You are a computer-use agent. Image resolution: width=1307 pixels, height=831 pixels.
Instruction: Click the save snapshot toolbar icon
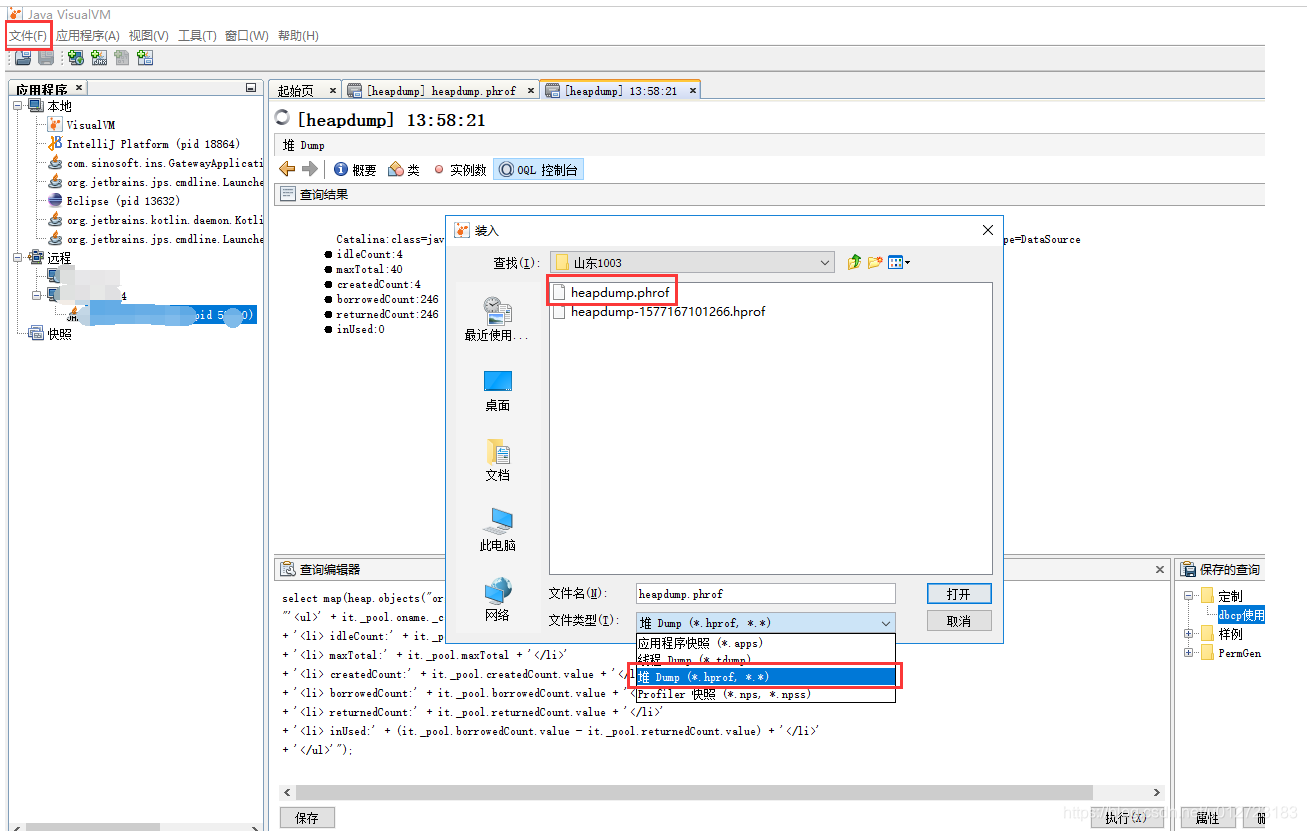point(46,58)
